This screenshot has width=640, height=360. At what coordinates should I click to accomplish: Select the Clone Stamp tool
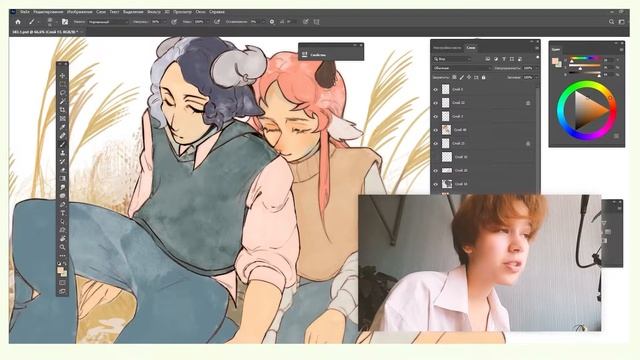pos(62,153)
